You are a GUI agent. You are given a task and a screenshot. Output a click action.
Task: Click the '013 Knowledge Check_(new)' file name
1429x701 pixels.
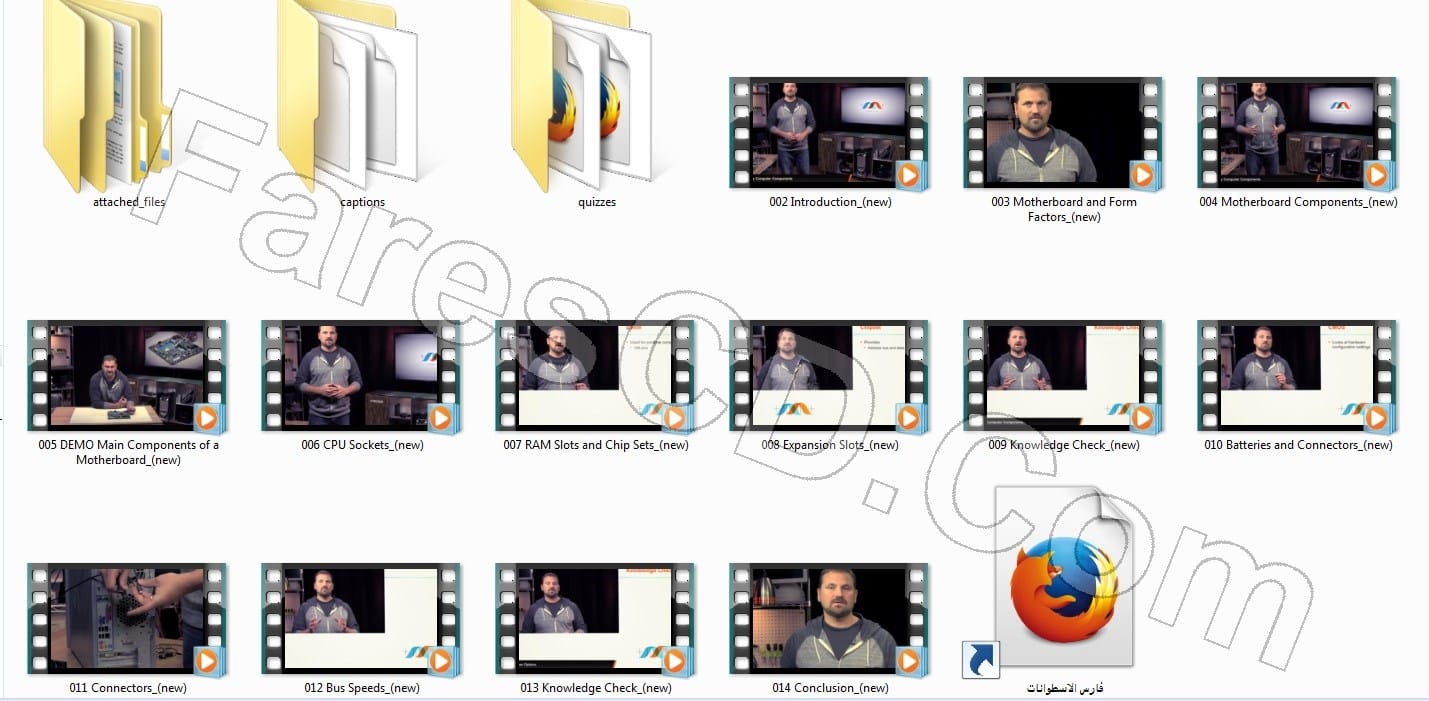point(596,688)
